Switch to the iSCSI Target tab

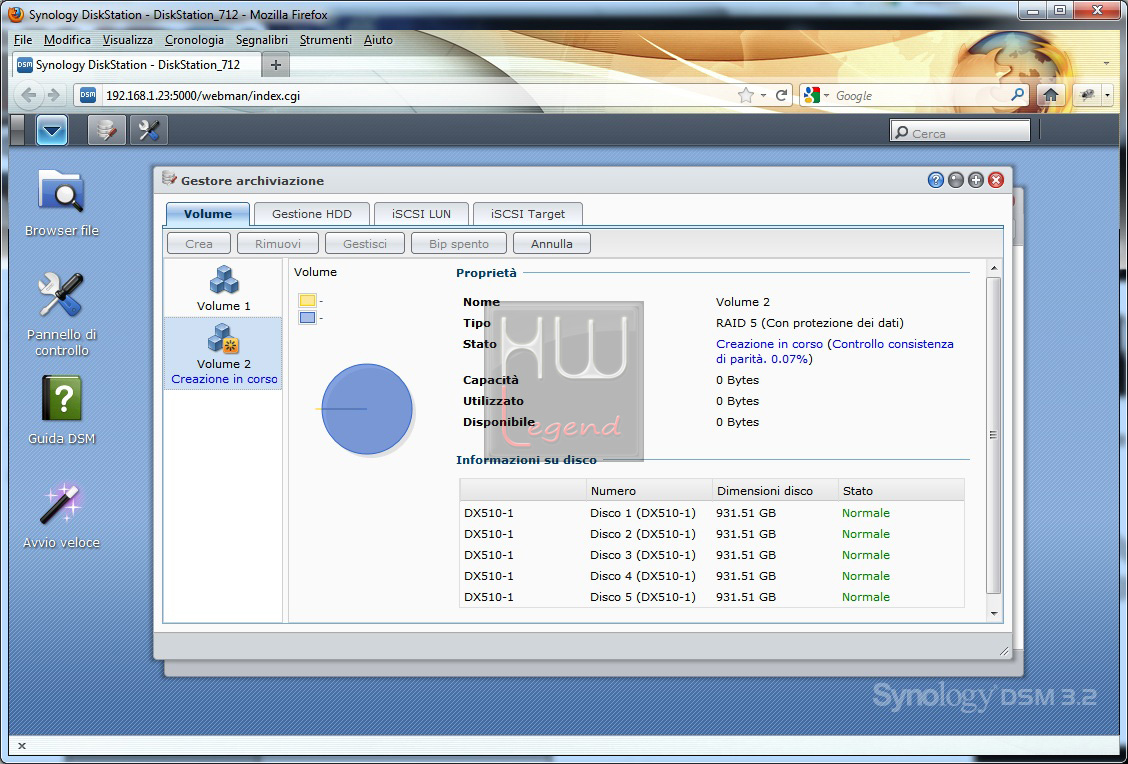[528, 214]
